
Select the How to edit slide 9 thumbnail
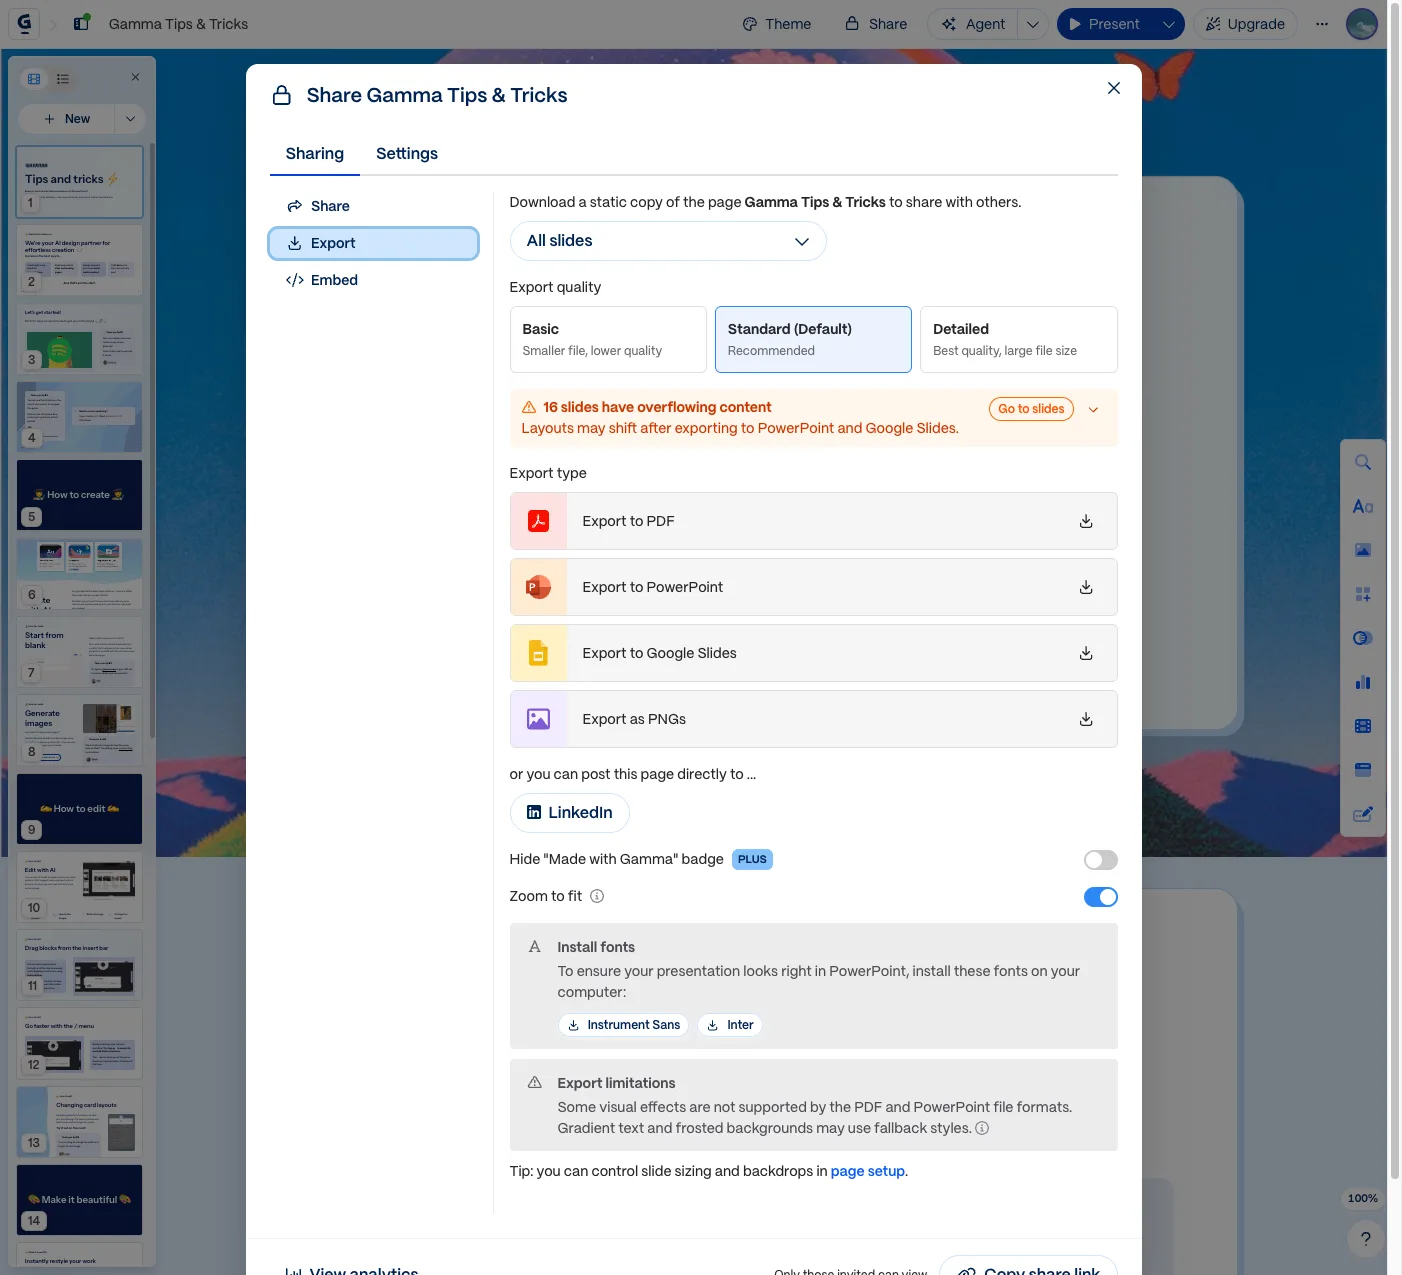click(79, 809)
